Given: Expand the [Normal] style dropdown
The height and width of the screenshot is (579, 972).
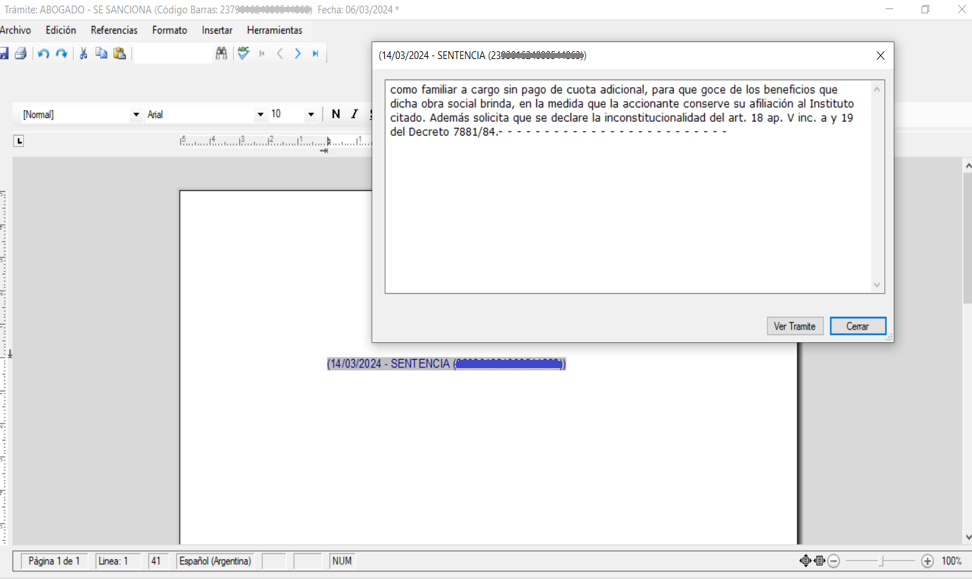Looking at the screenshot, I should [x=136, y=115].
